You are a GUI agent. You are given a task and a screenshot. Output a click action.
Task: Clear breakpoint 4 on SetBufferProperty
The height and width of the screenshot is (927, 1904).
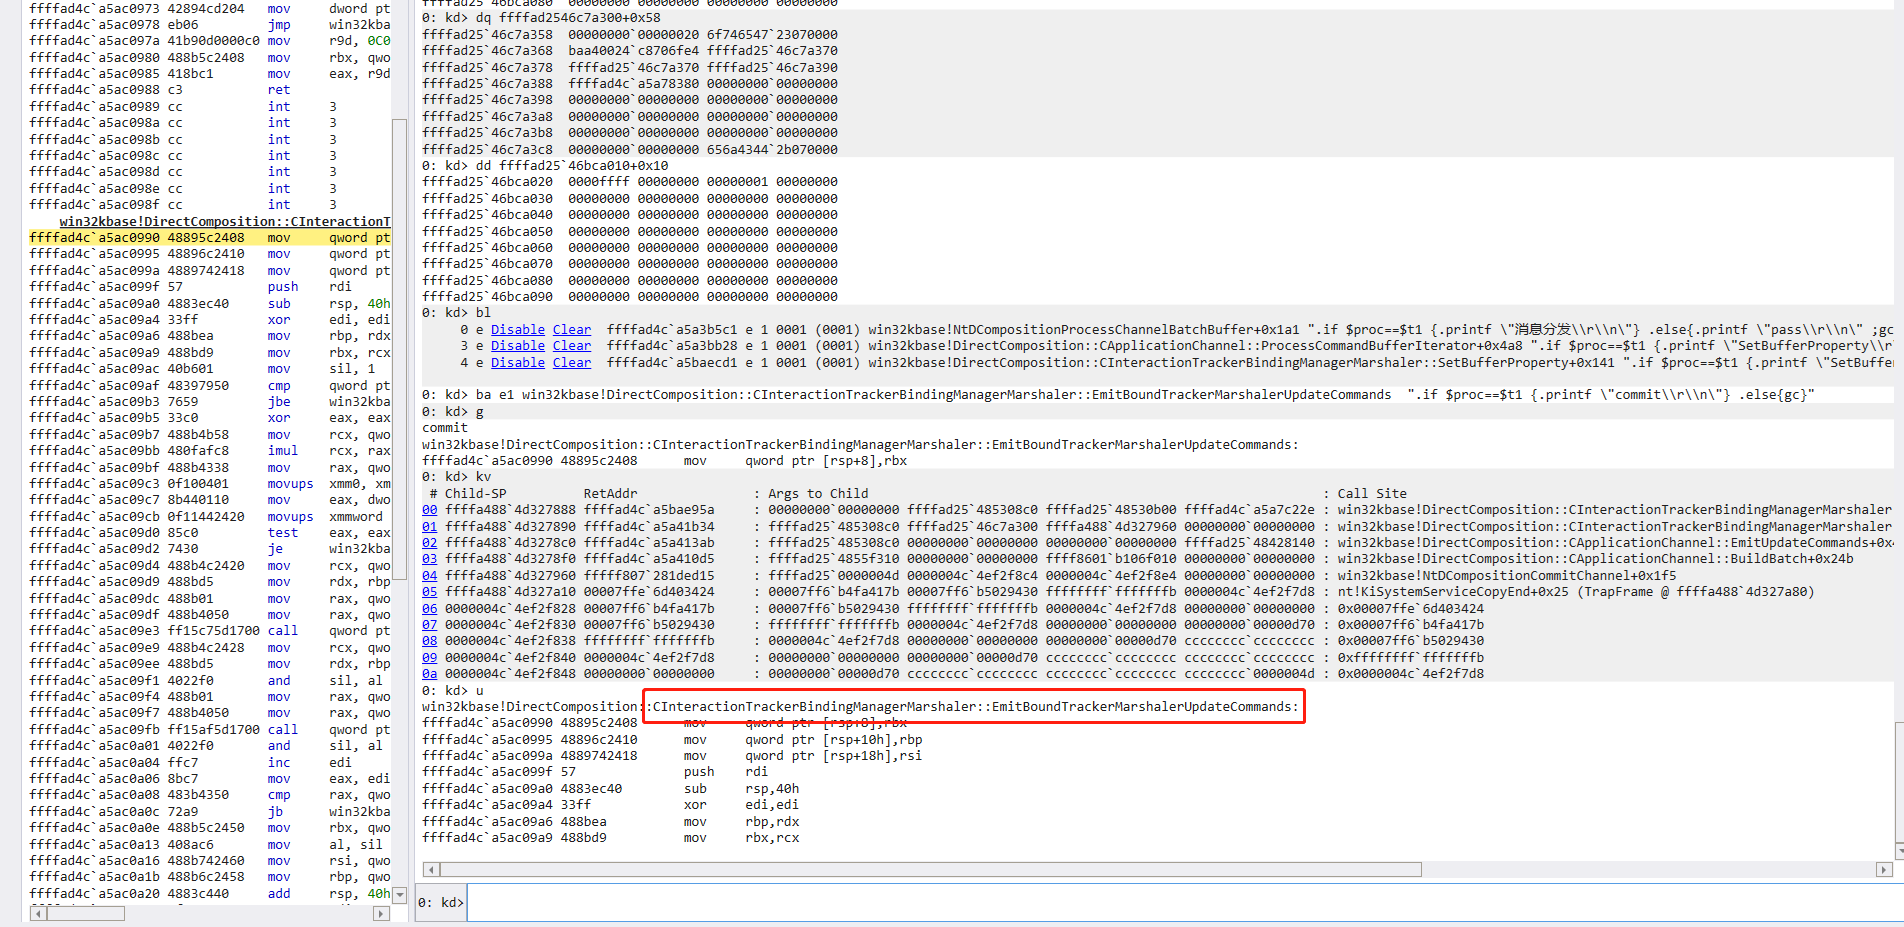coord(571,363)
